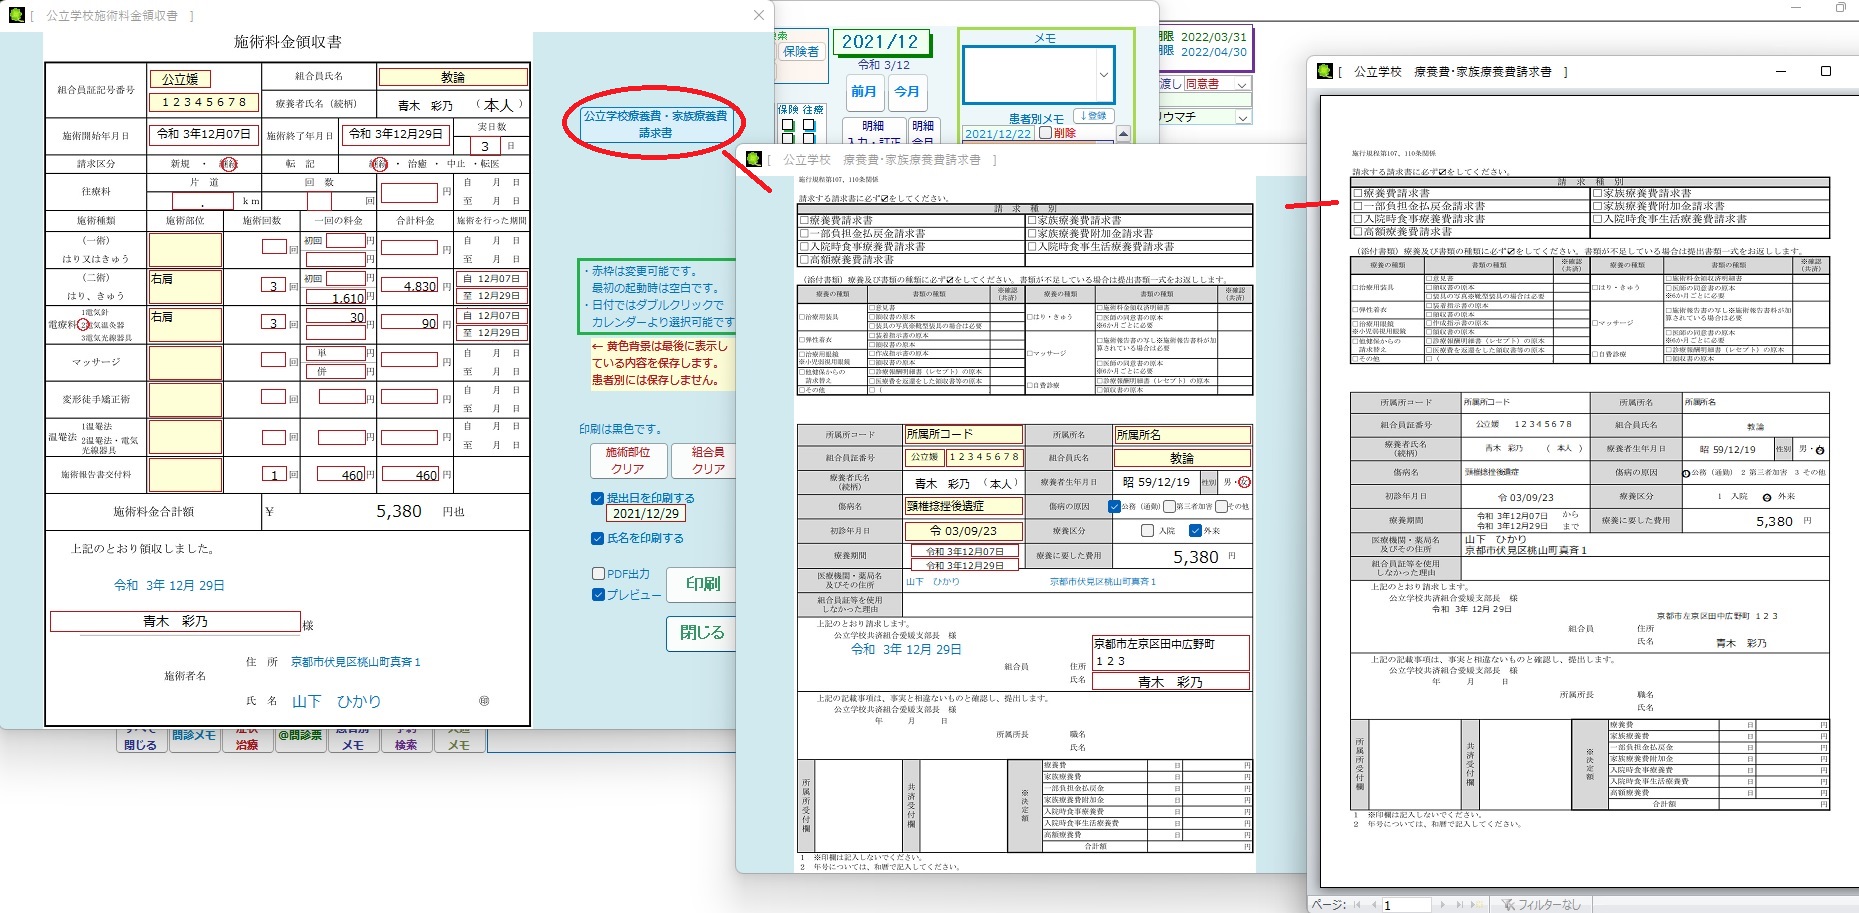Viewport: 1859px width, 913px height.
Task: Click the payee name field 青木 彩乃 in receipt
Action: pos(175,621)
